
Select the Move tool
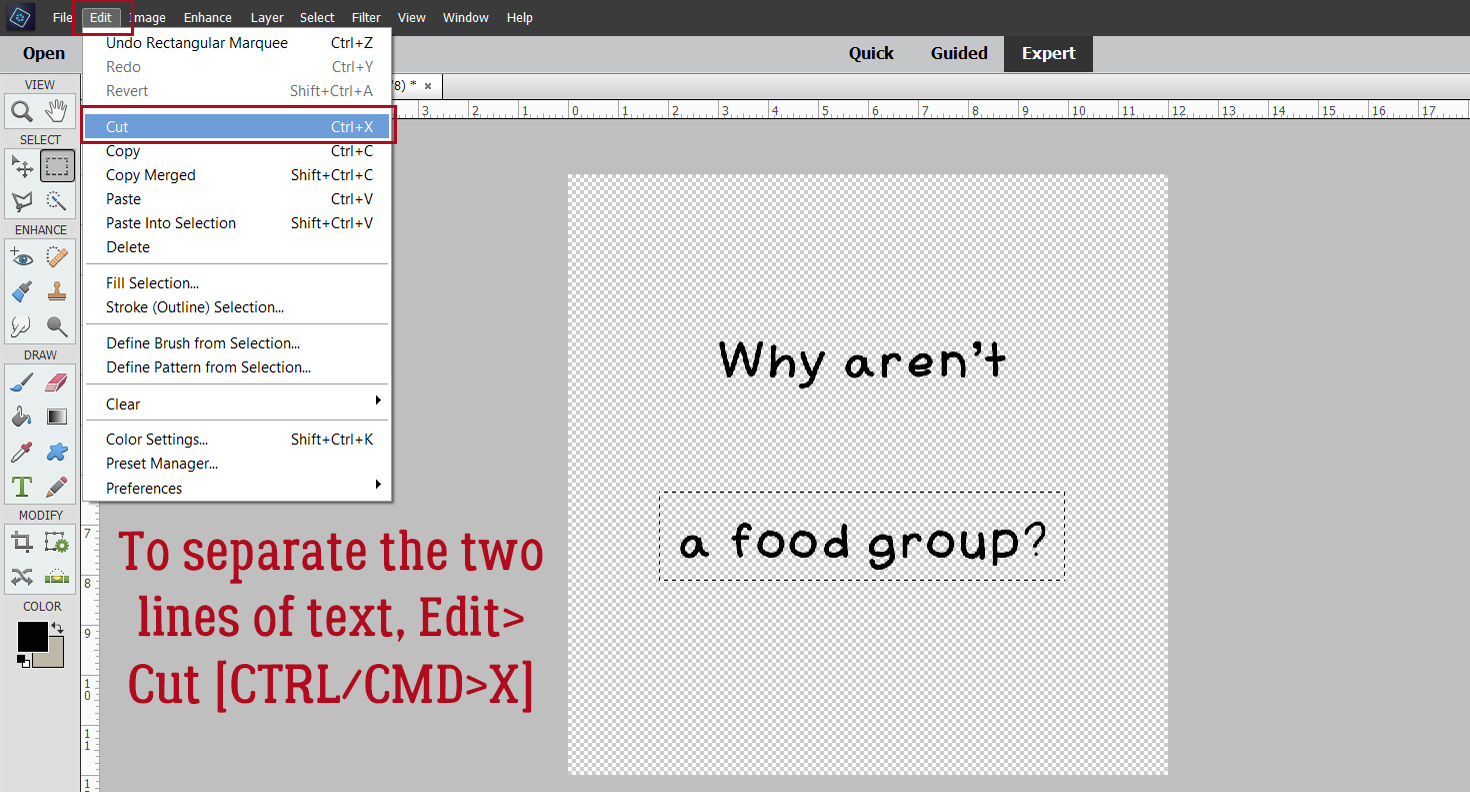tap(22, 166)
